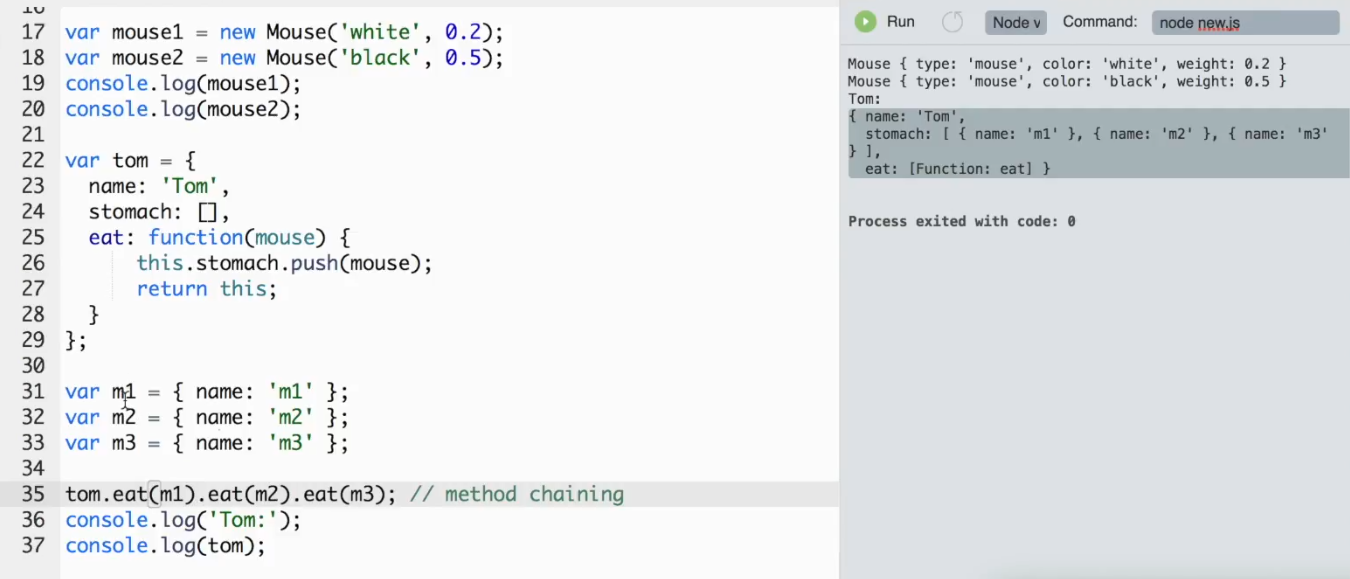The width and height of the screenshot is (1350, 579).
Task: Click the this.stomach.push(mouse); code line
Action: pos(284,263)
